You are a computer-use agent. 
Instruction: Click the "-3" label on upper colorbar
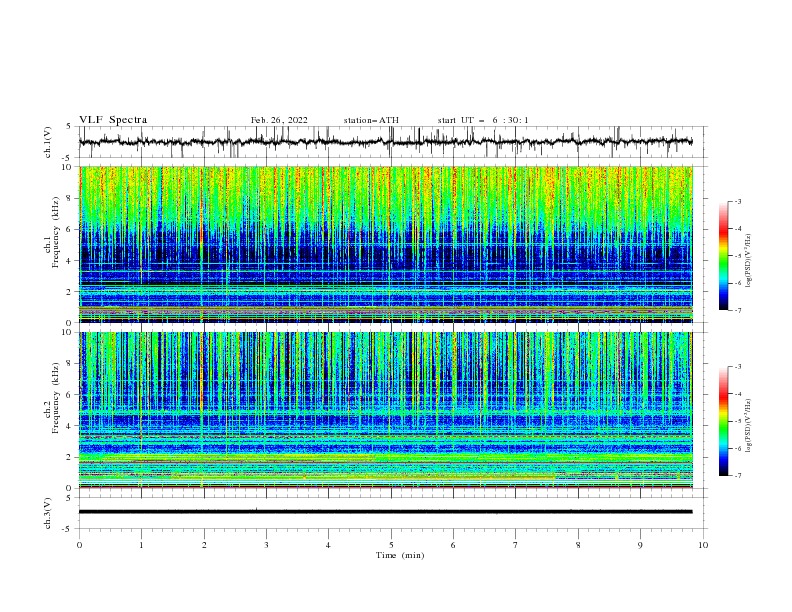coord(737,201)
